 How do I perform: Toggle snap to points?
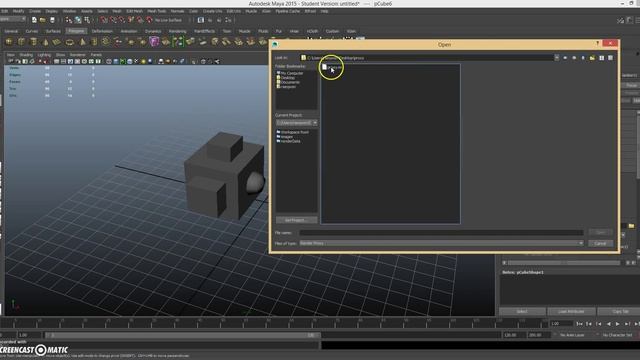122,20
